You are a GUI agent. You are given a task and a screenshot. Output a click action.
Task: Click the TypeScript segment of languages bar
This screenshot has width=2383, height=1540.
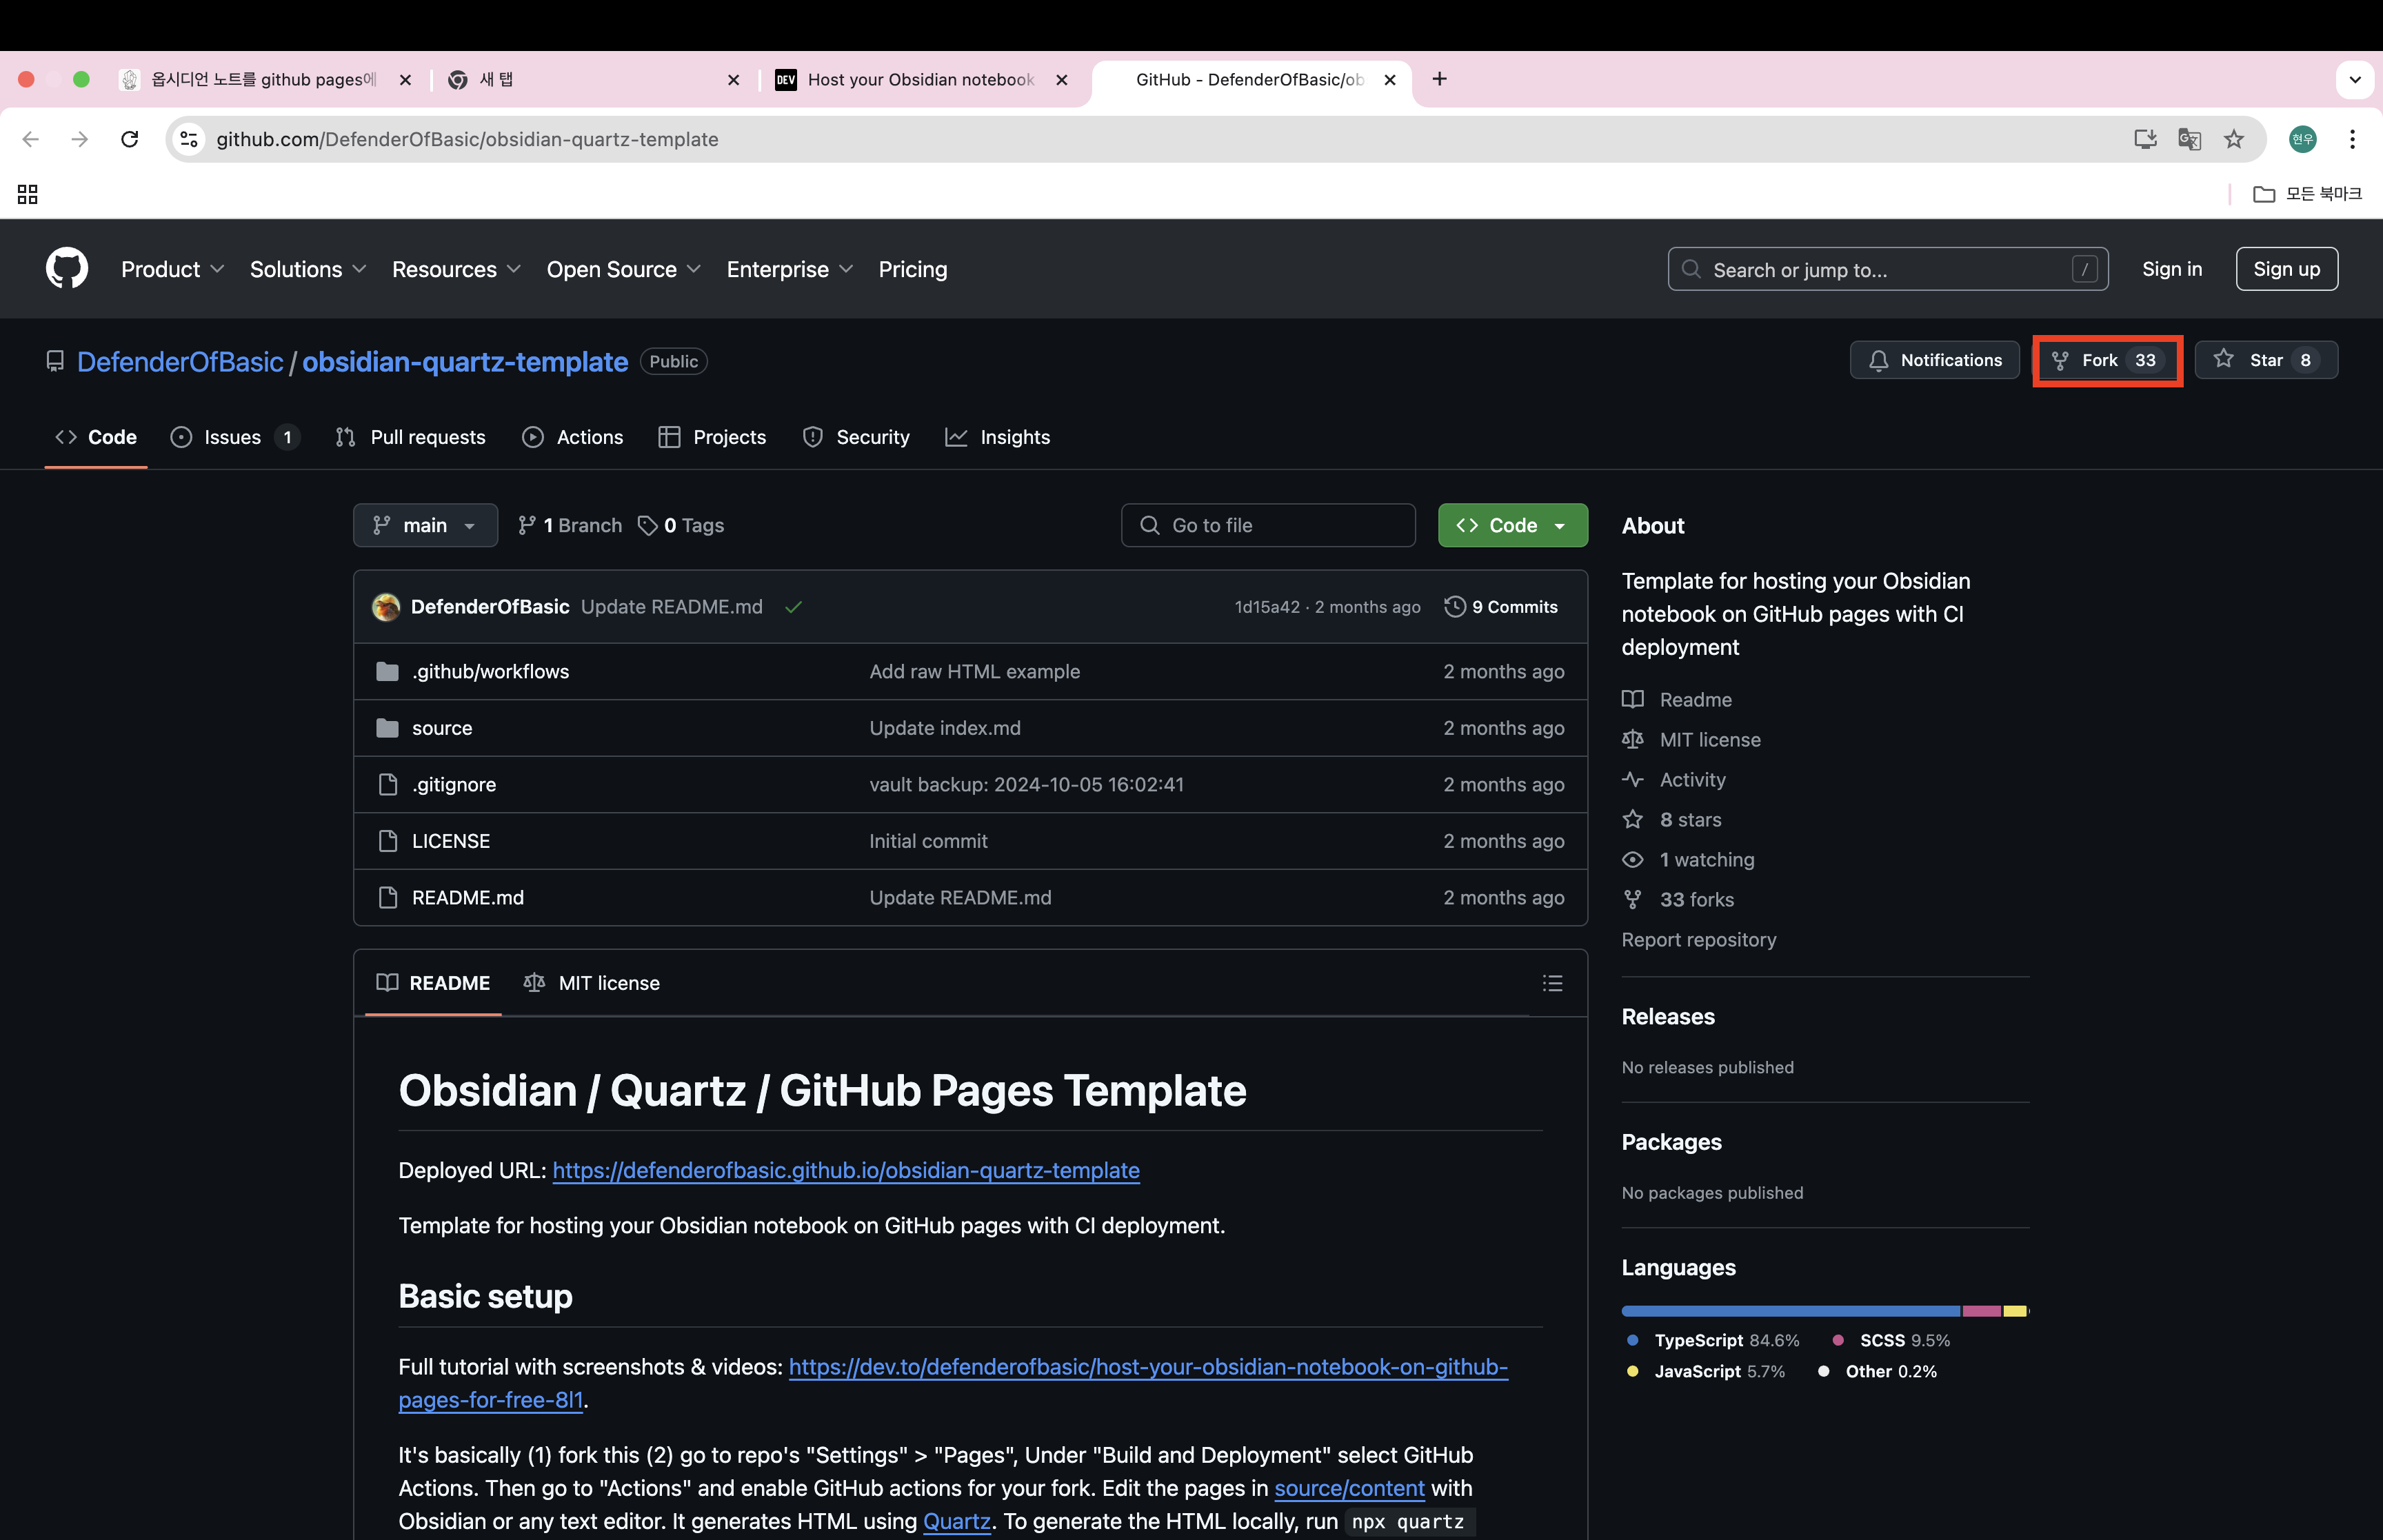pyautogui.click(x=1790, y=1311)
